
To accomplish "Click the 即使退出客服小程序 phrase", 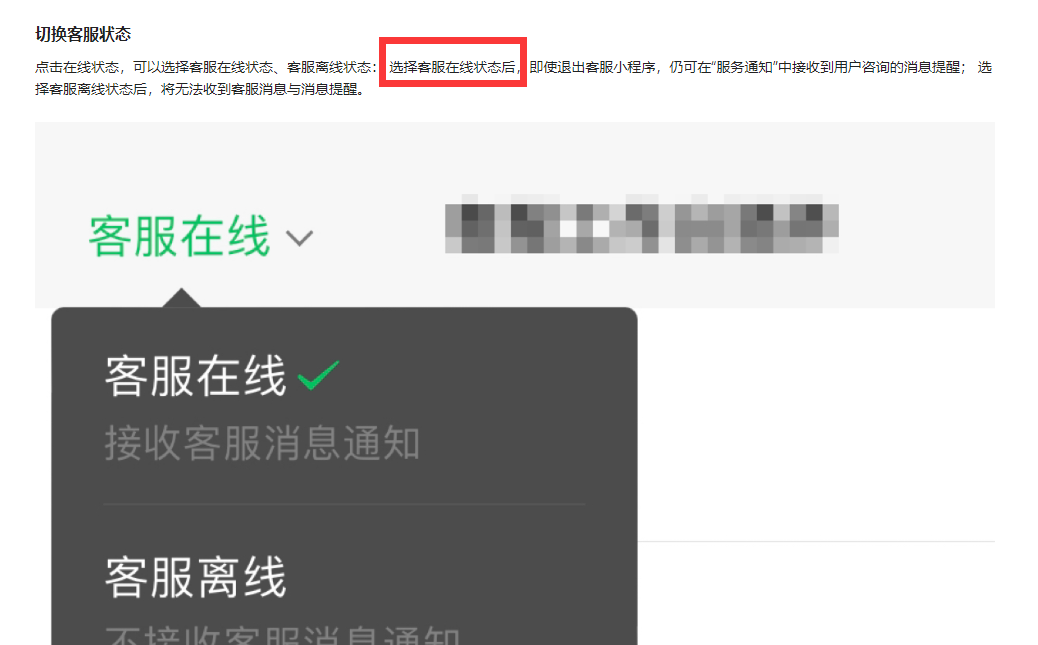I will tap(592, 67).
